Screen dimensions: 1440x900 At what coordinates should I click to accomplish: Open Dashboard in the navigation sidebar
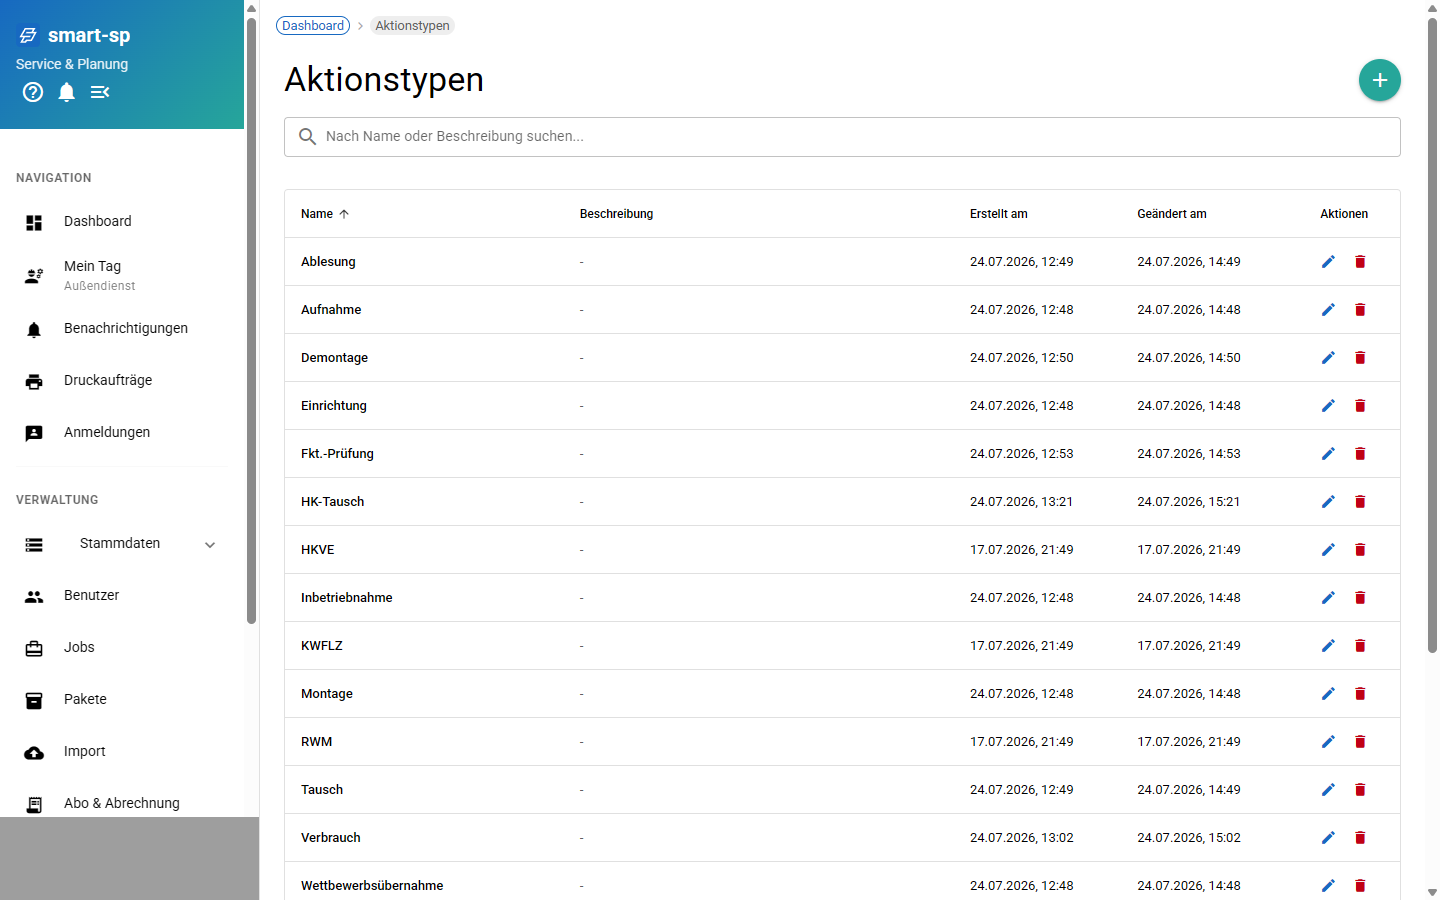[x=122, y=222]
